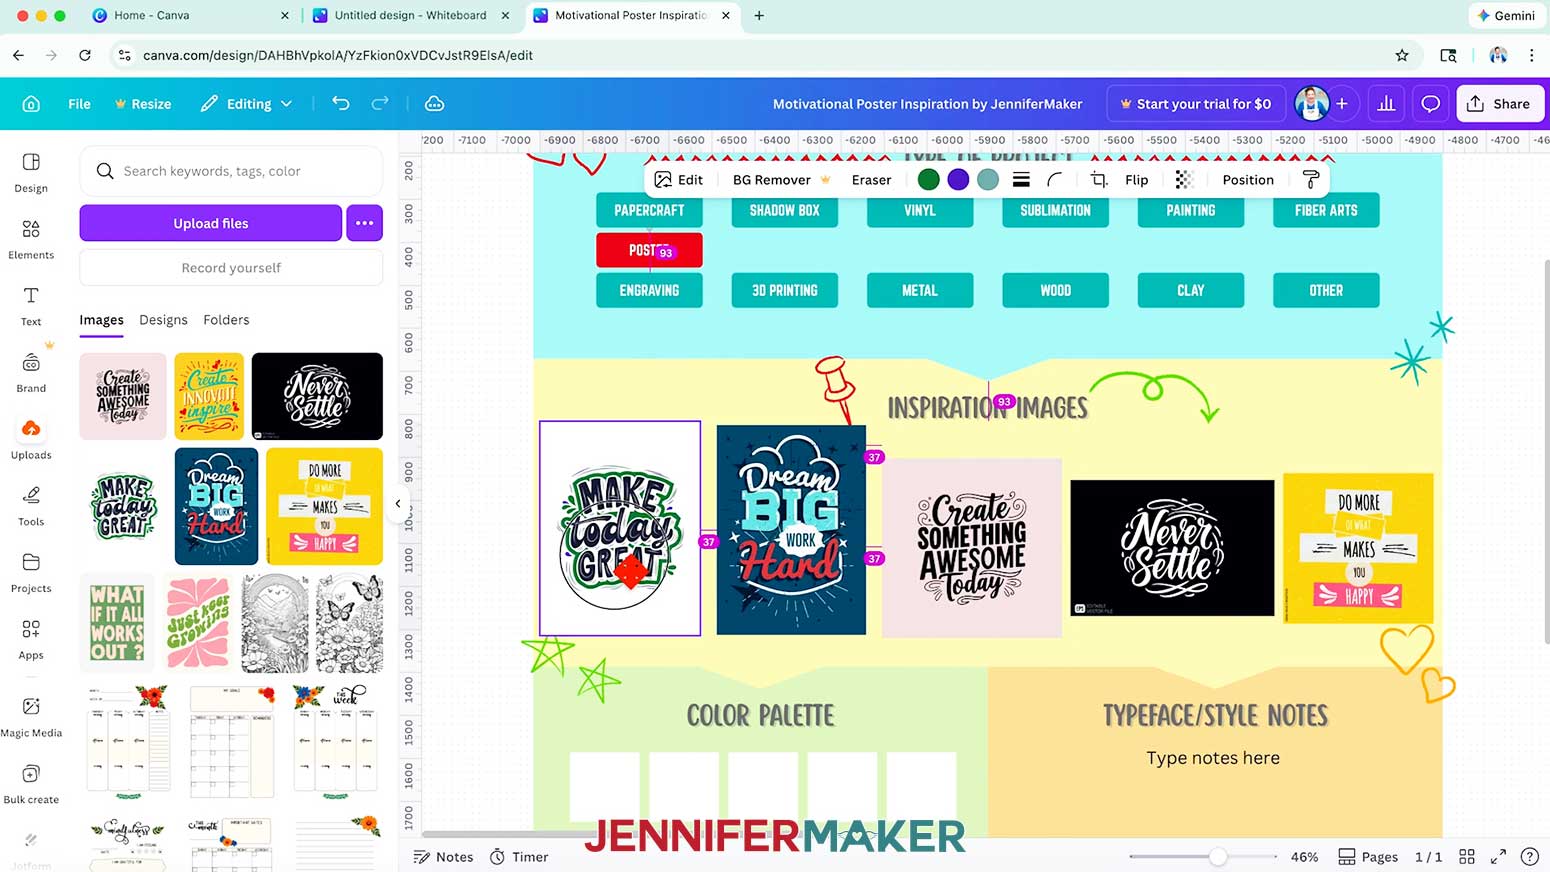
Task: Switch to the Designs tab
Action: [163, 320]
